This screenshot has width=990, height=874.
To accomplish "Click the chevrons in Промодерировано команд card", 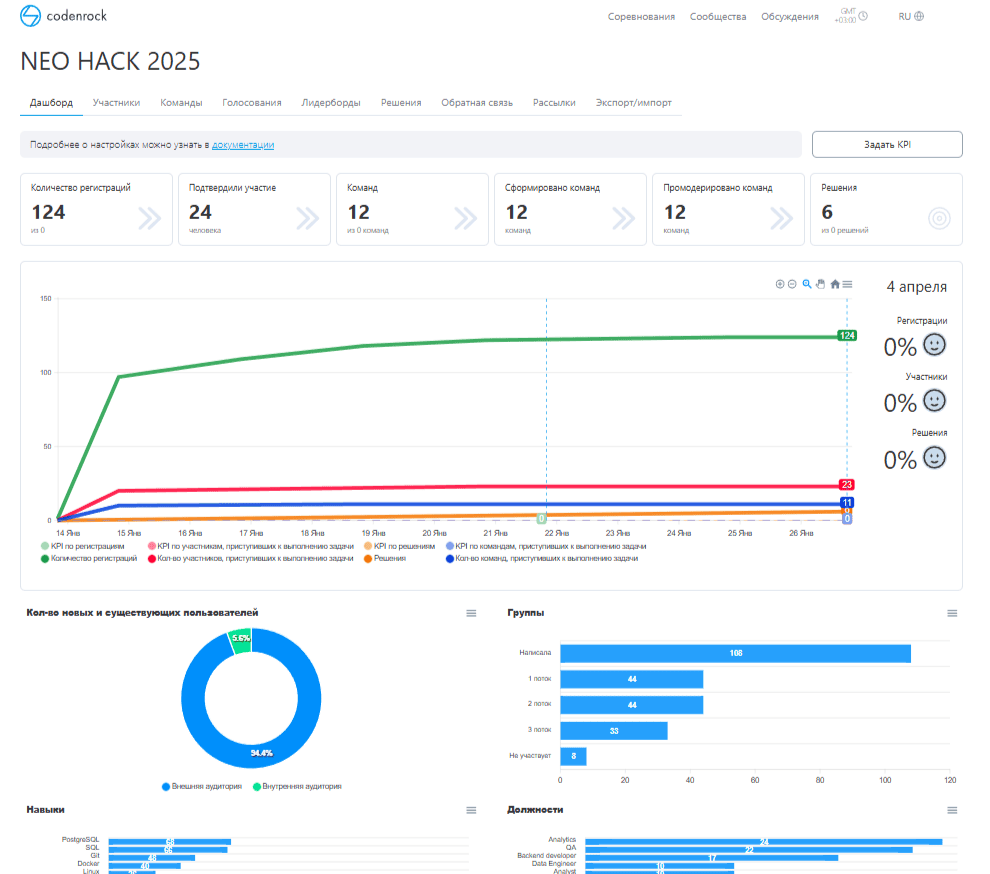I will pyautogui.click(x=782, y=218).
